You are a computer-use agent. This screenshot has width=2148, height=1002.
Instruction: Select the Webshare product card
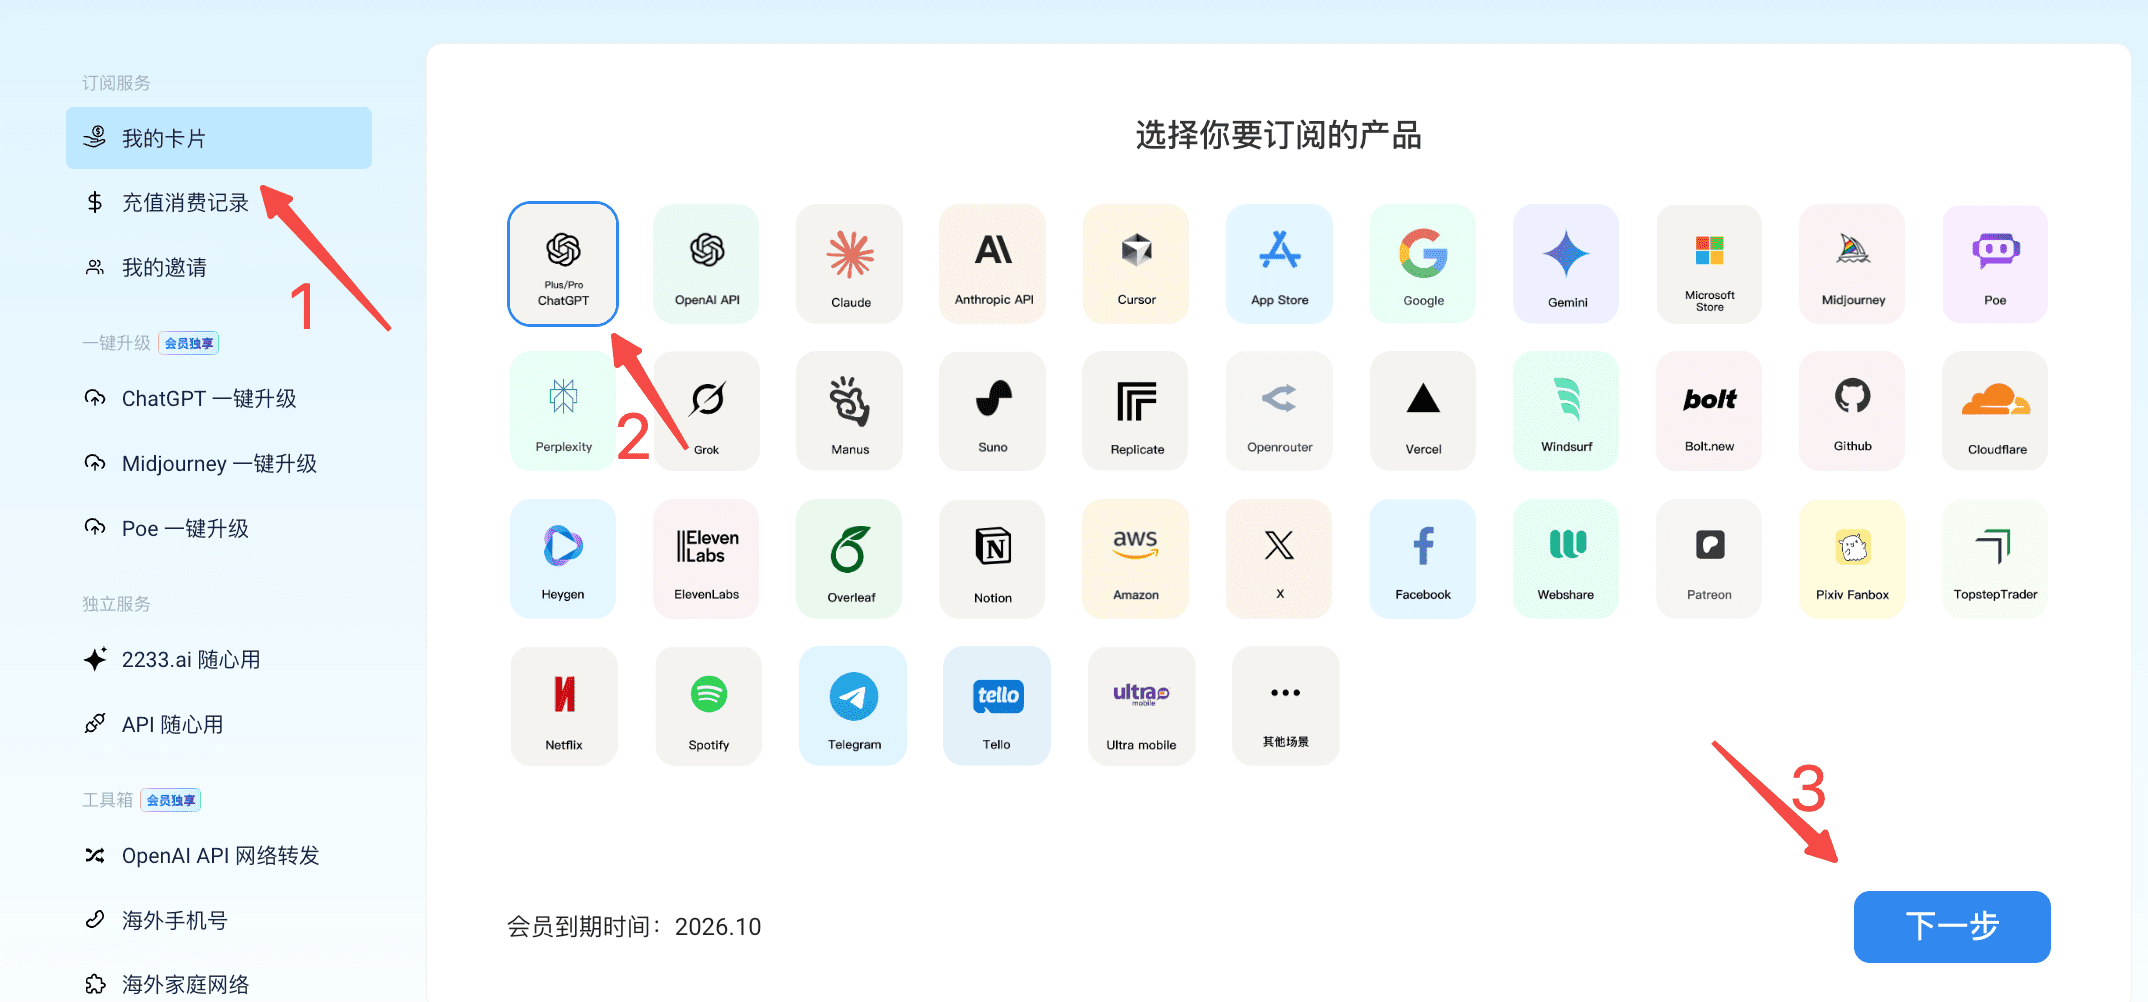click(x=1566, y=559)
